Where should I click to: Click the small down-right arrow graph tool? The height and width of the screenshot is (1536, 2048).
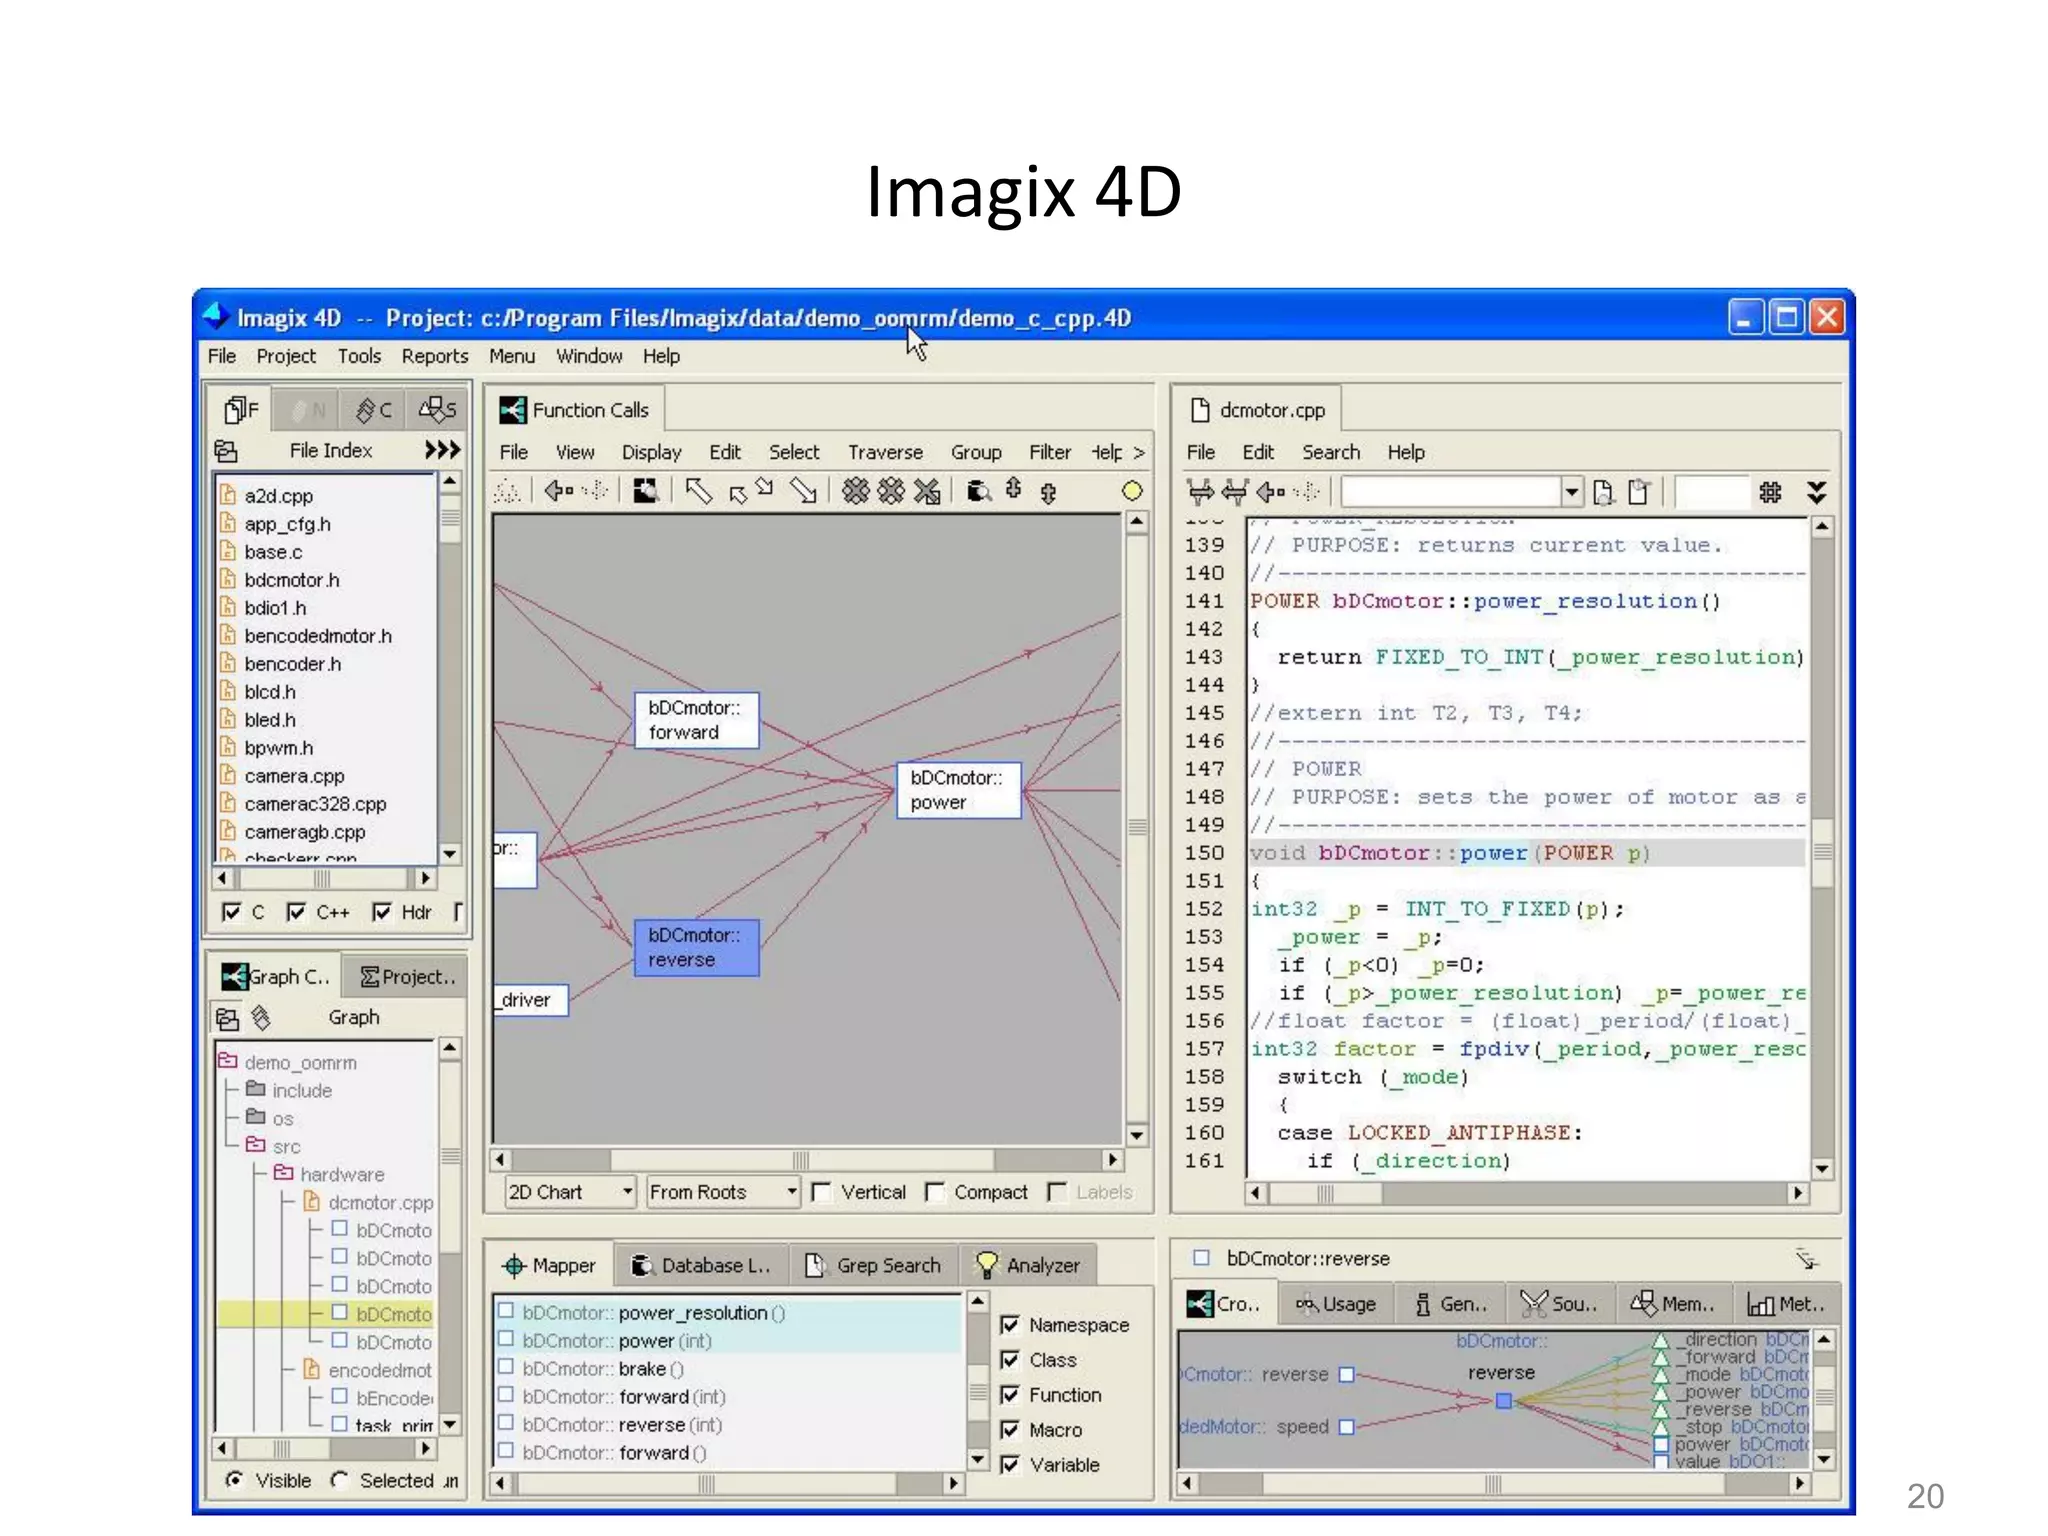(x=765, y=486)
